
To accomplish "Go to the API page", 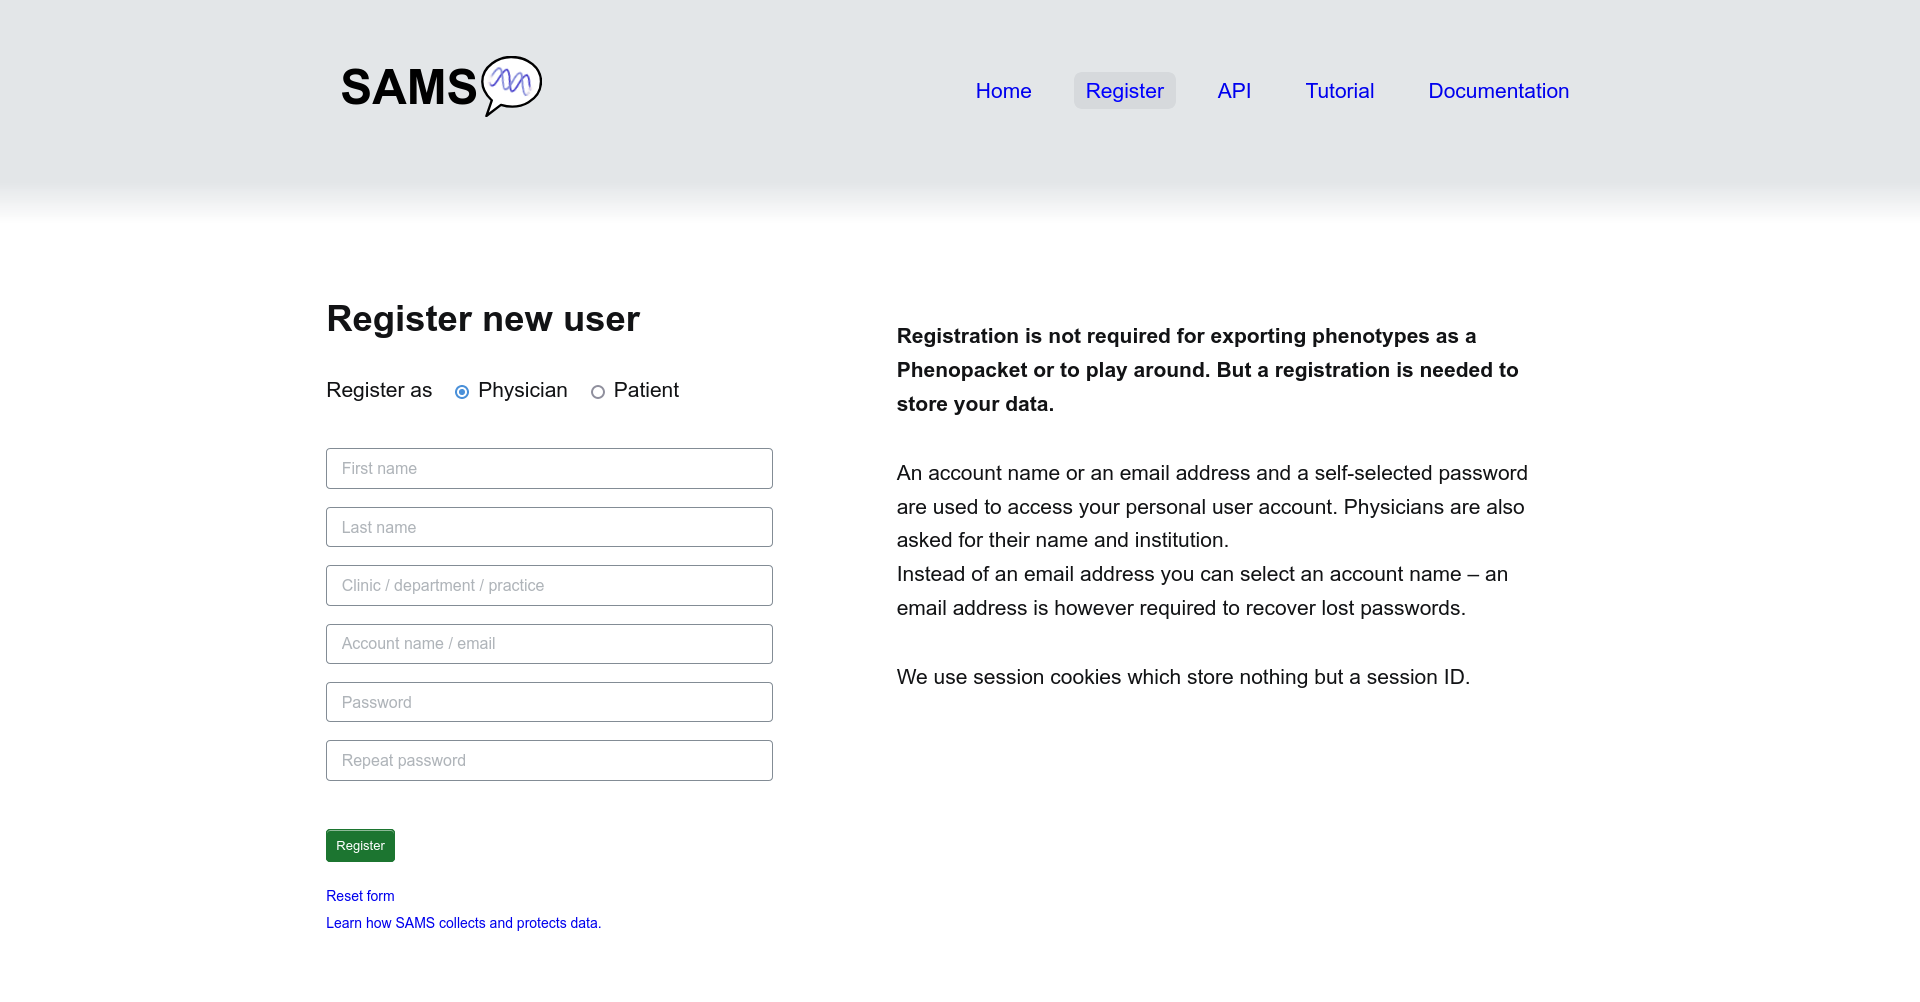I will click(1234, 91).
